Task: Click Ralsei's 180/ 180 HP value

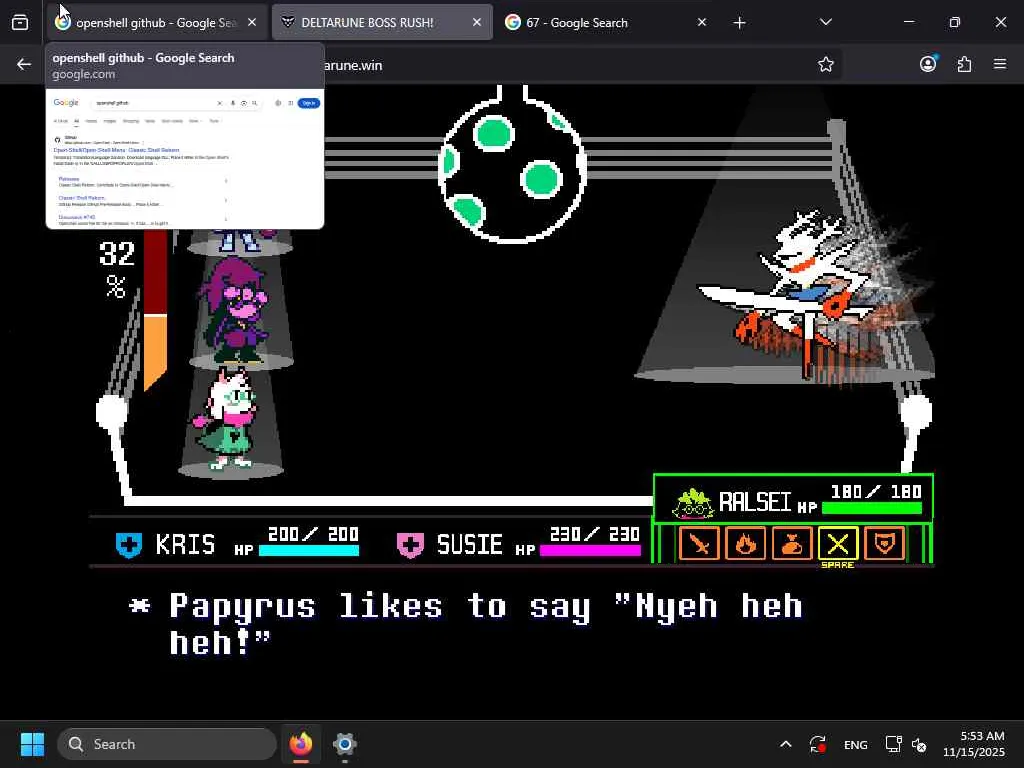Action: (x=876, y=492)
